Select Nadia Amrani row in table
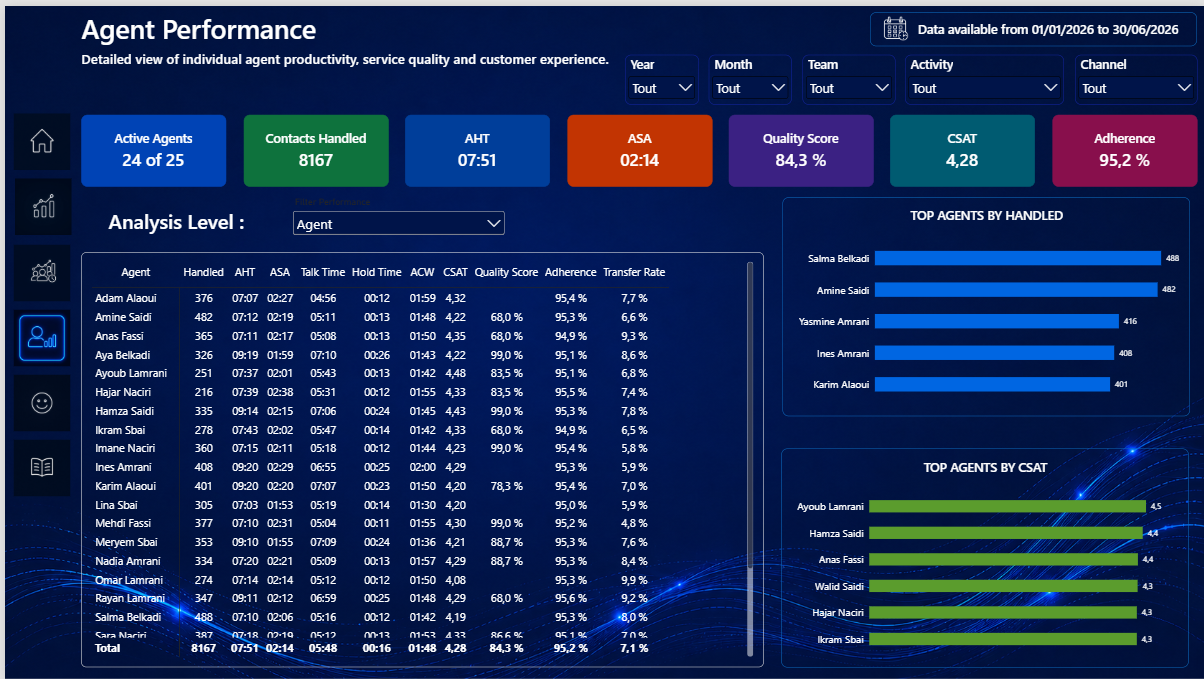1204x679 pixels. pyautogui.click(x=380, y=561)
